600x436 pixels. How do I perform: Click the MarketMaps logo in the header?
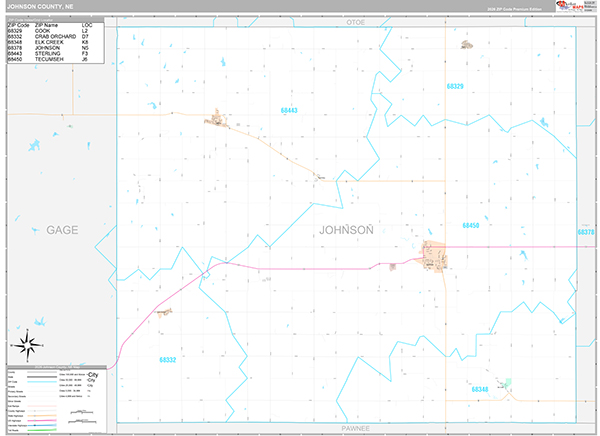[570, 6]
